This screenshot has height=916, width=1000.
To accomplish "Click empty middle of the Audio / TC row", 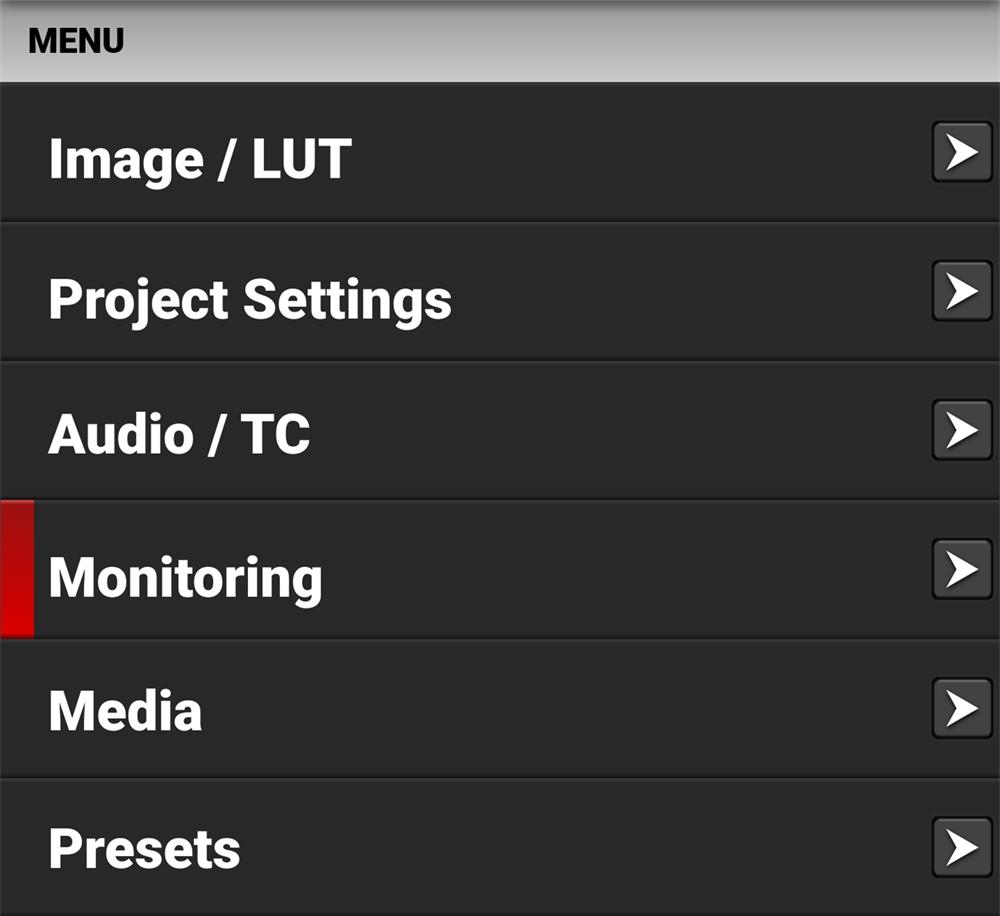I will (620, 431).
